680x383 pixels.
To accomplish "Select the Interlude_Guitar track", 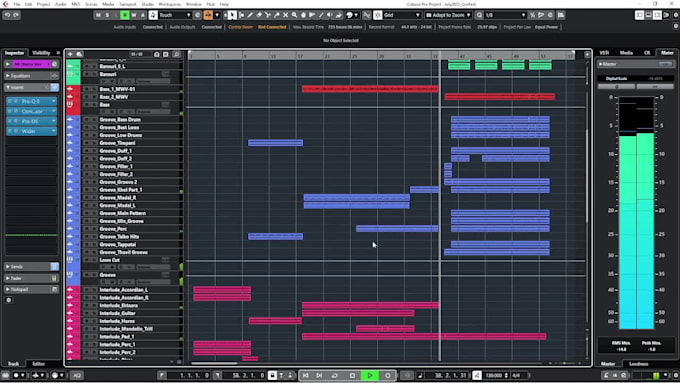I will click(117, 313).
